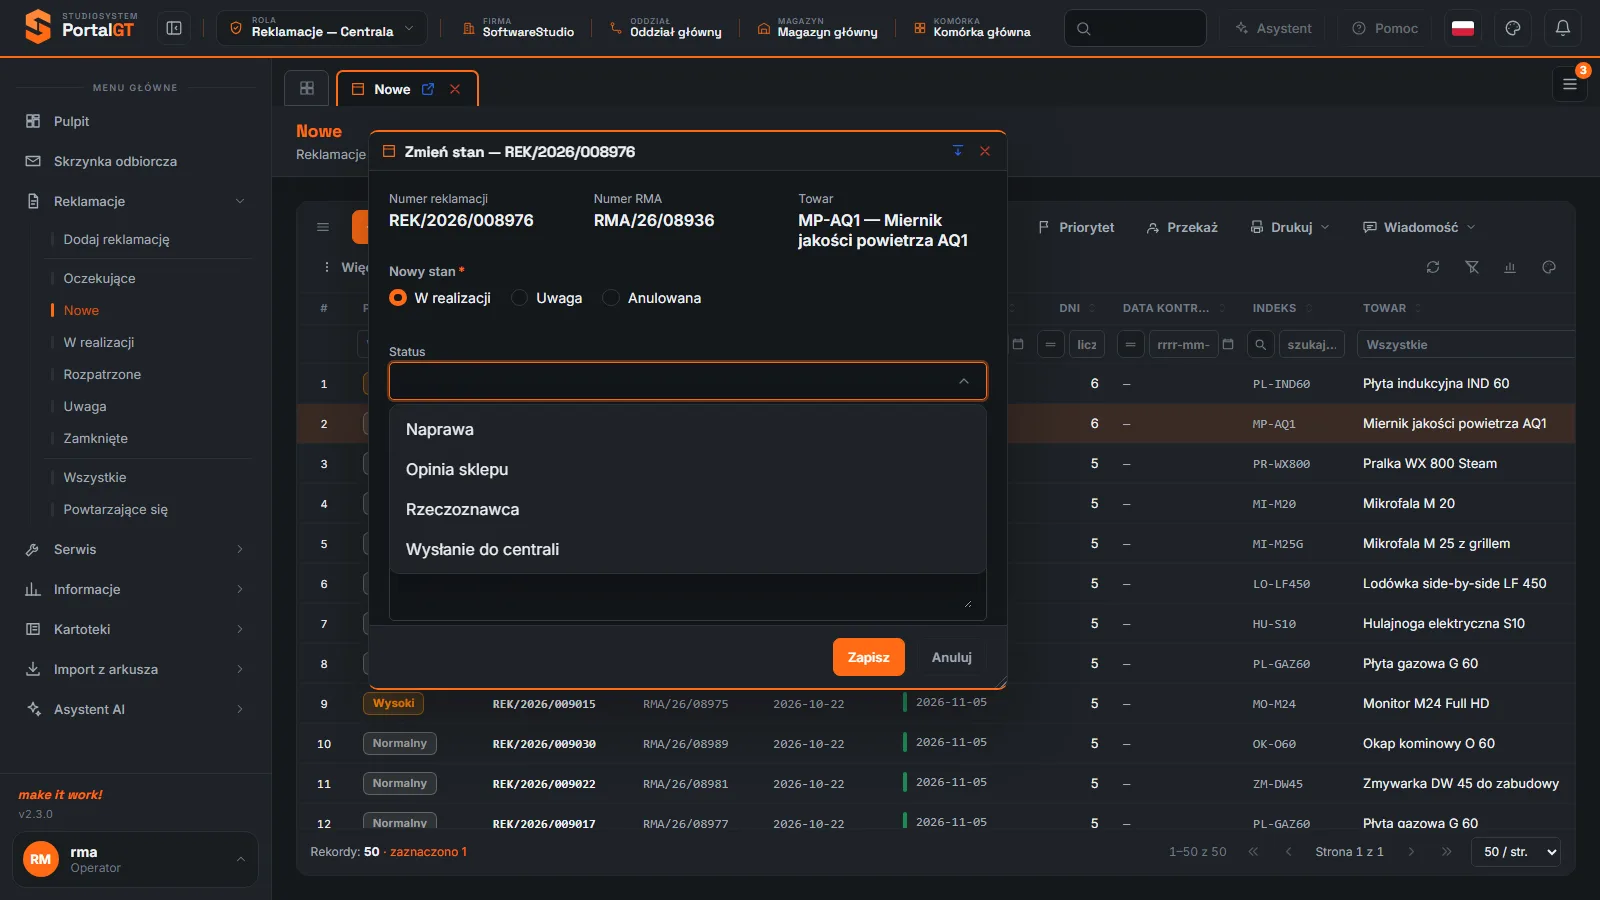Open Nowe tab in new window icon
The image size is (1600, 900).
point(428,89)
